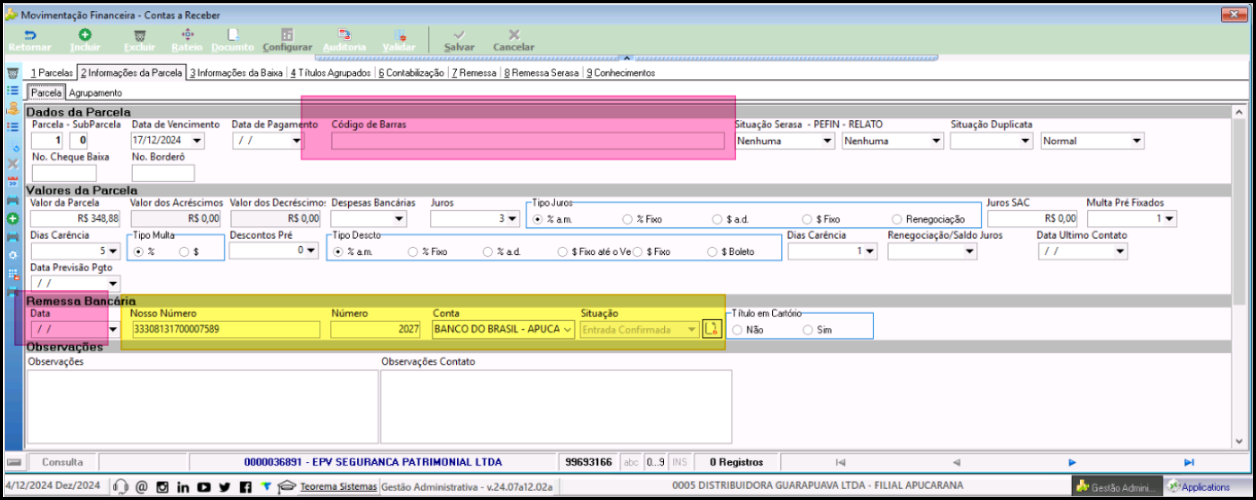
Task: Select 'Não' for Título em Cartório
Action: pos(738,329)
